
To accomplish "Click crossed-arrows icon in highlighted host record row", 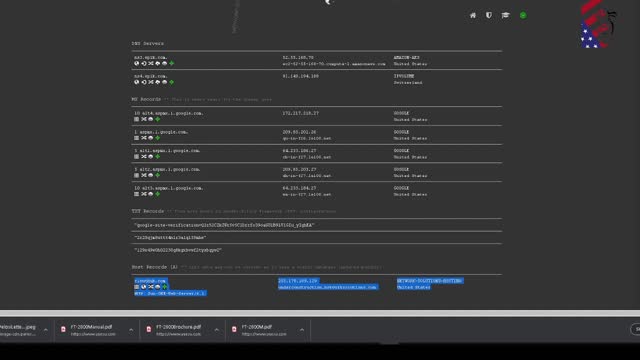I will (x=151, y=287).
